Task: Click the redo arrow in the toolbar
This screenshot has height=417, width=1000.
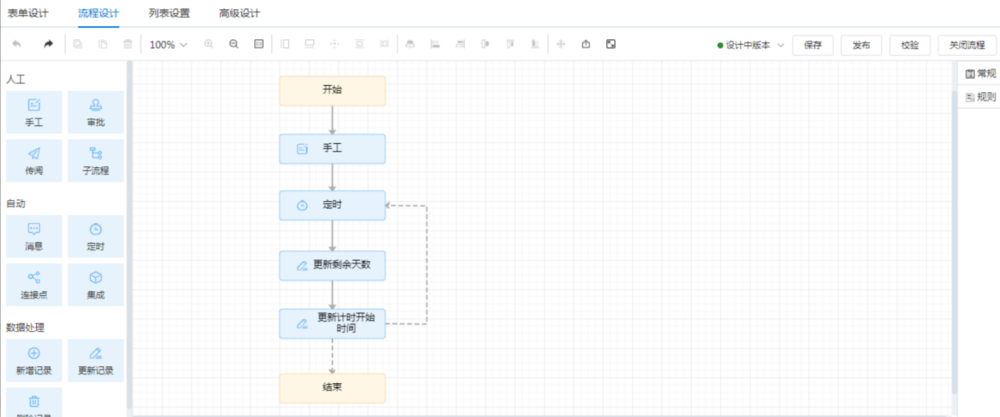Action: (48, 45)
